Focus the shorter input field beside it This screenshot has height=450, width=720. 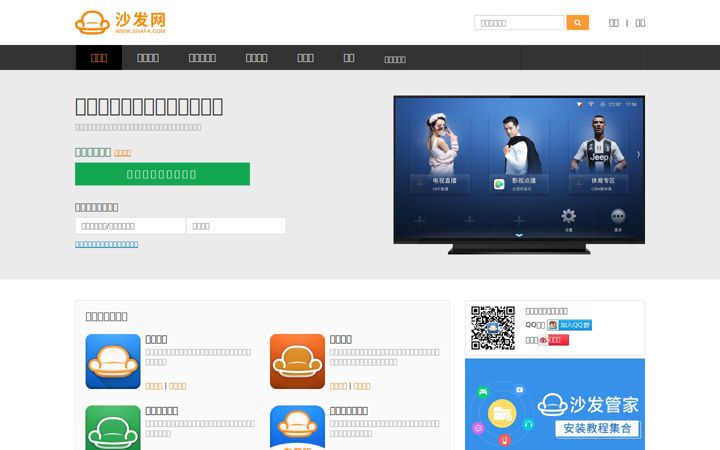(x=236, y=226)
